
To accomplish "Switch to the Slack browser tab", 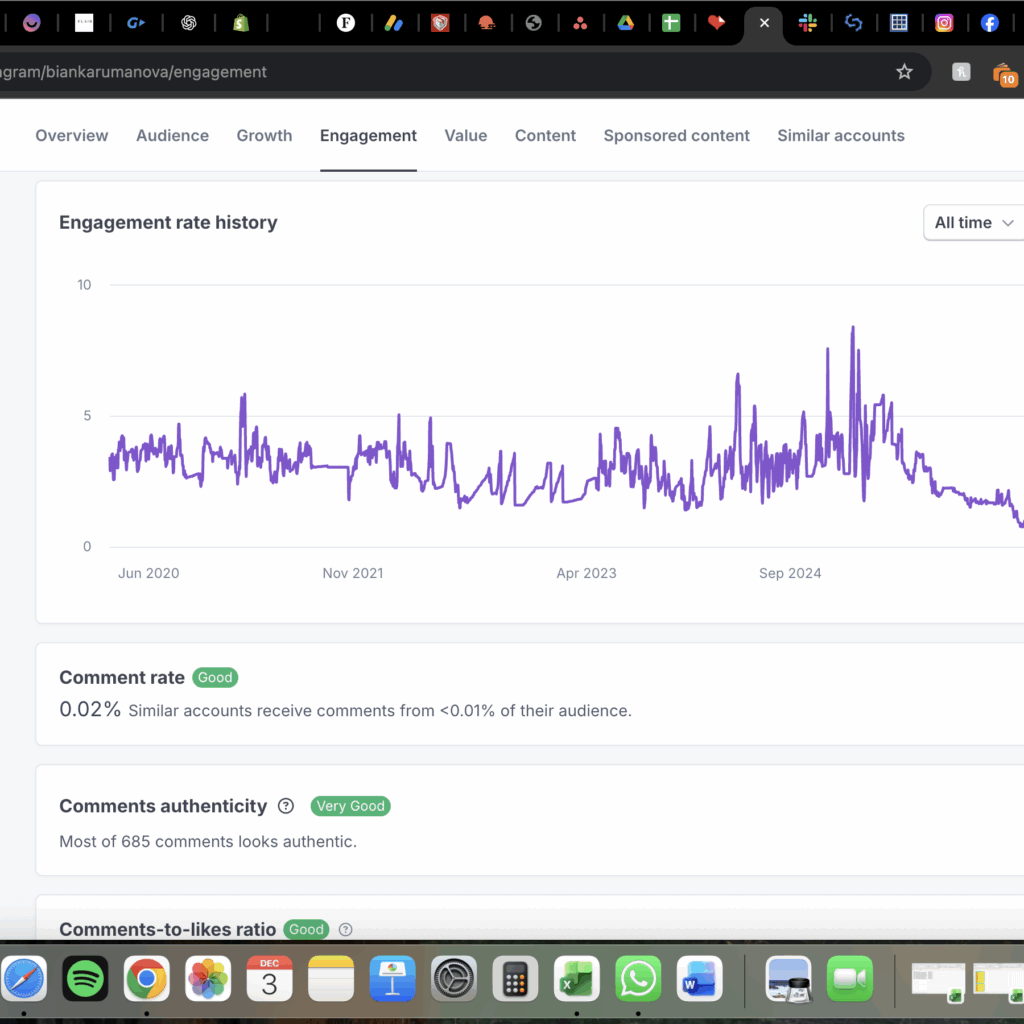I will (808, 23).
